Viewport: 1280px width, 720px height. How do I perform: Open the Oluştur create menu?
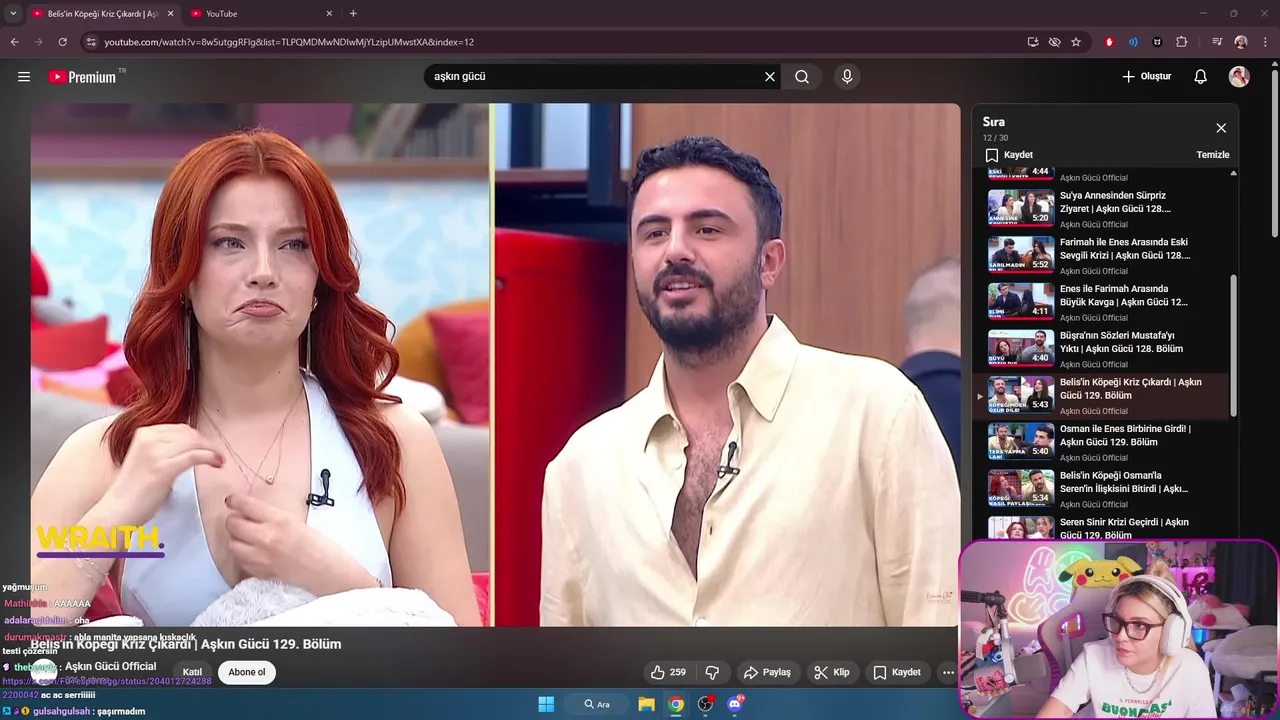[1146, 77]
